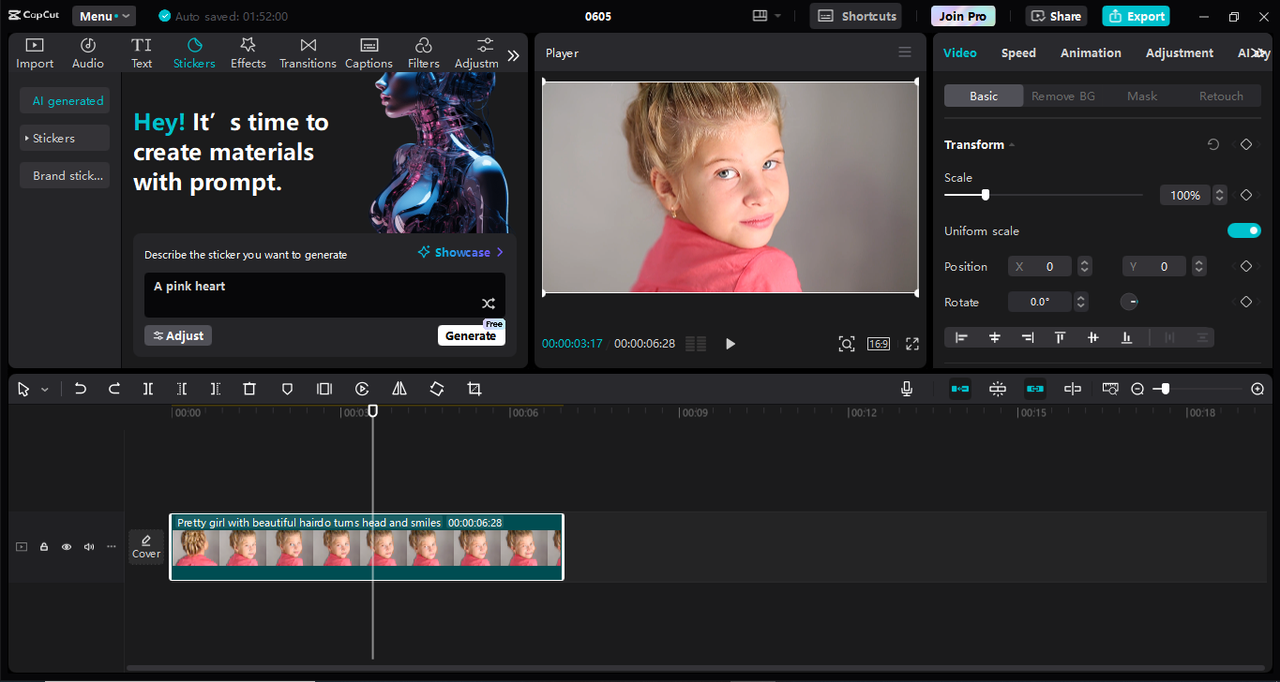Open the Showcase link
This screenshot has height=682, width=1280.
click(x=461, y=253)
